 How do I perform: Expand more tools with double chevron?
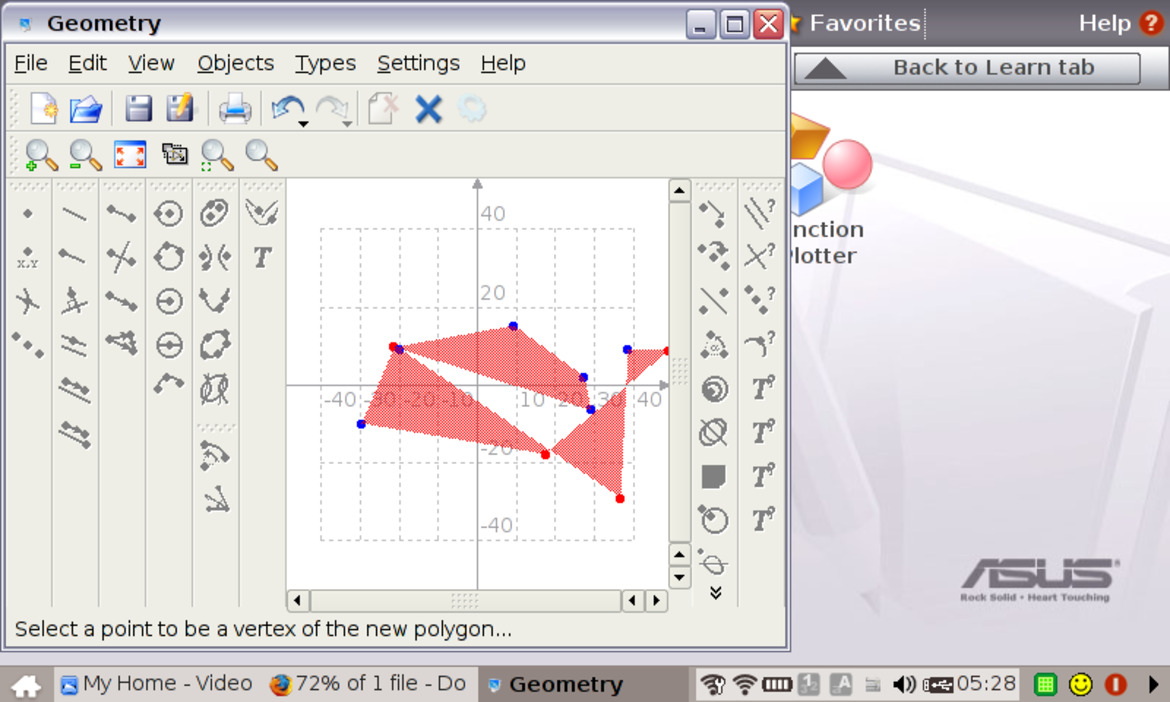tap(715, 593)
